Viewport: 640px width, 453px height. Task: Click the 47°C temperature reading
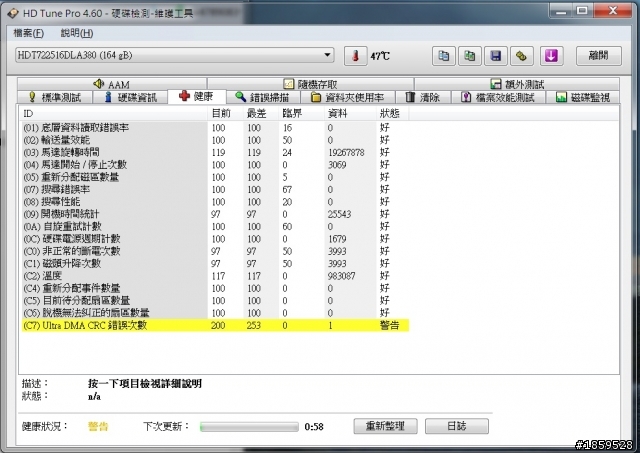coord(380,56)
